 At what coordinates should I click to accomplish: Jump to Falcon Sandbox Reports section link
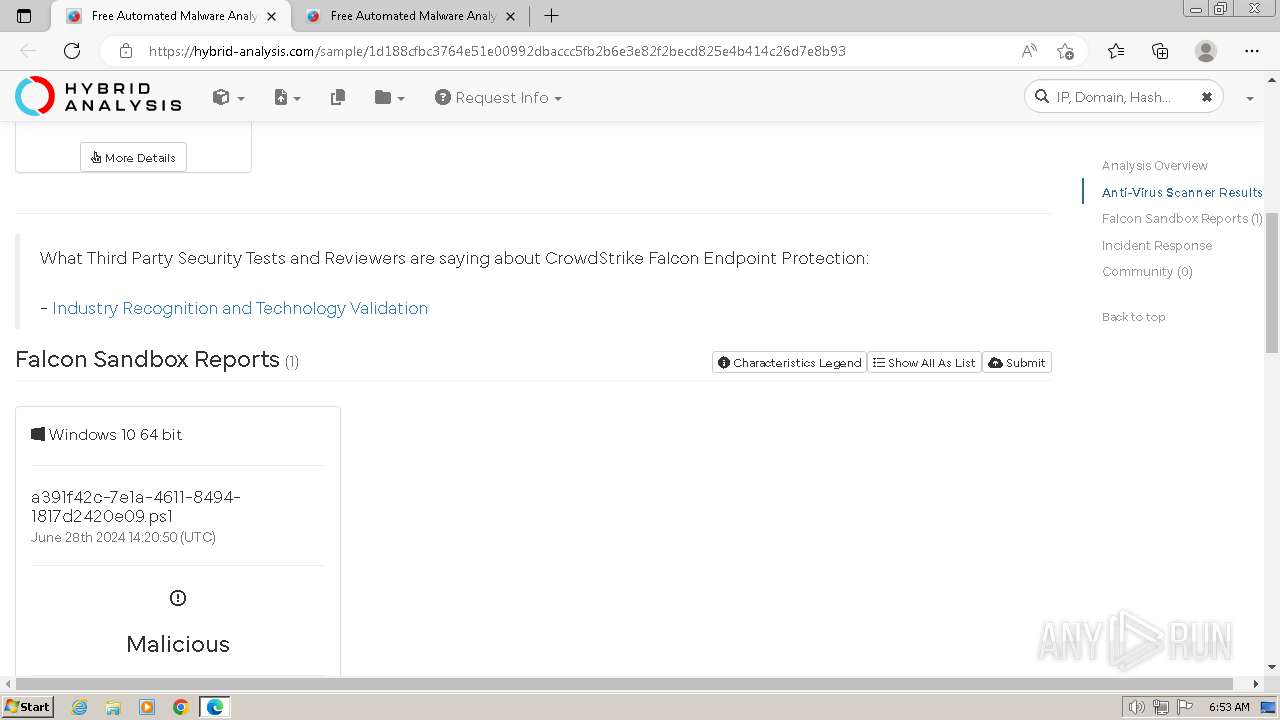[x=1182, y=218]
